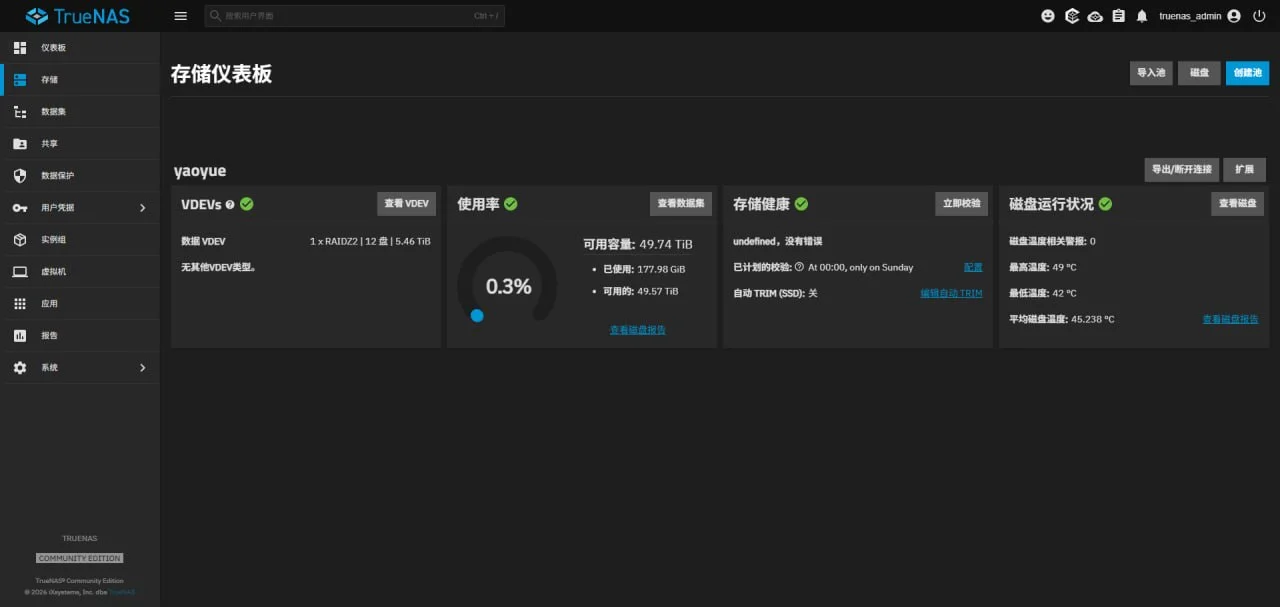Viewport: 1280px width, 607px height.
Task: Click the 系统 gear icon
Action: tap(20, 368)
